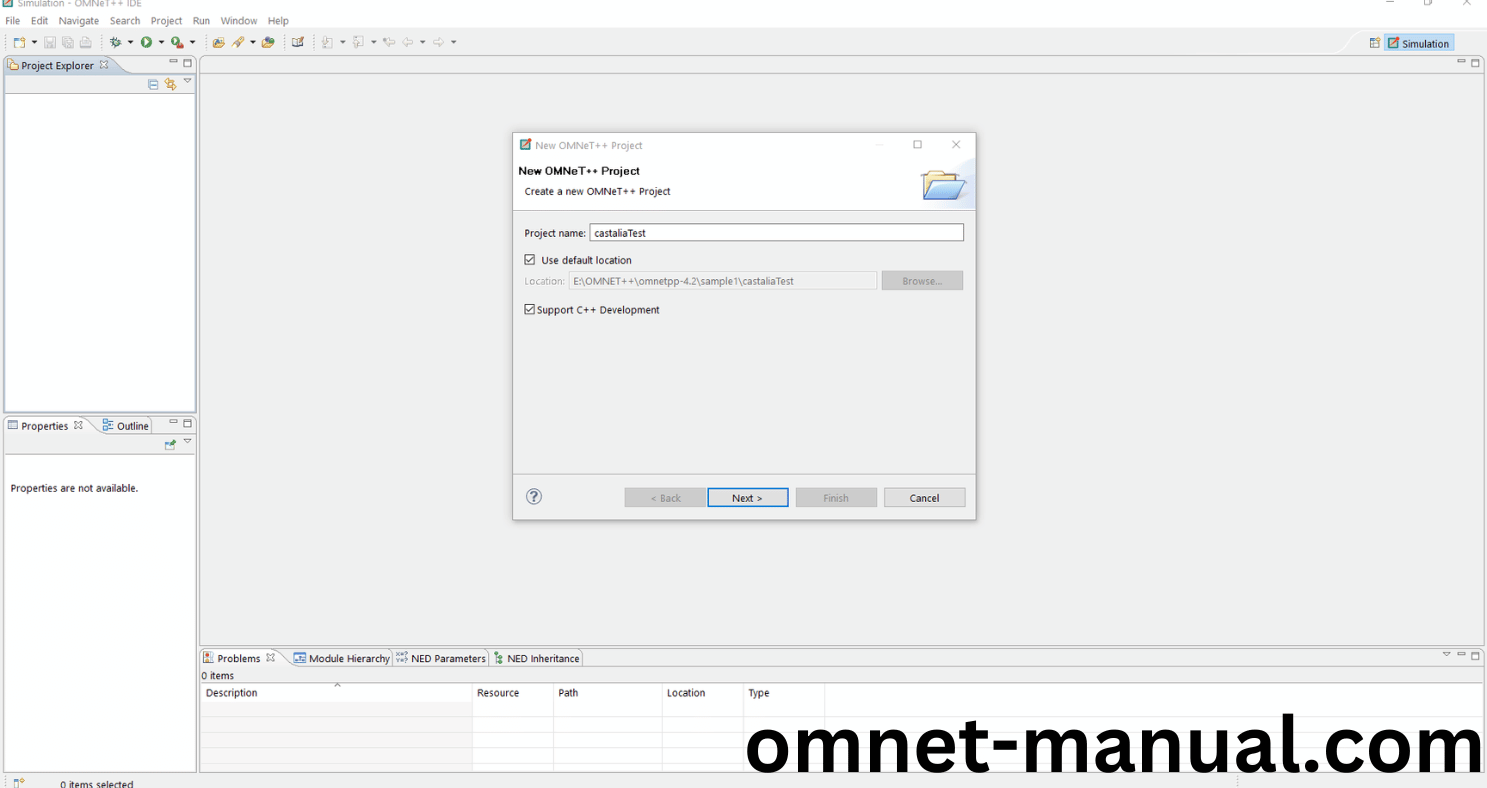This screenshot has height=788, width=1487.
Task: Click the Next Annotation toolbar icon
Action: point(328,42)
